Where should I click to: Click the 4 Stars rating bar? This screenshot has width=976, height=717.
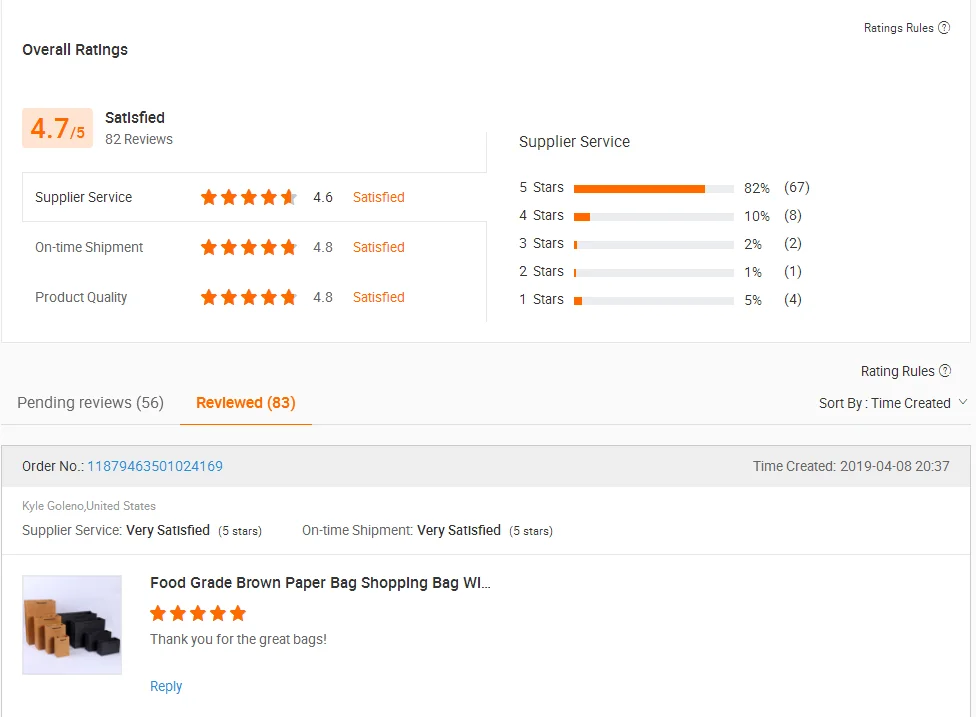pos(653,216)
